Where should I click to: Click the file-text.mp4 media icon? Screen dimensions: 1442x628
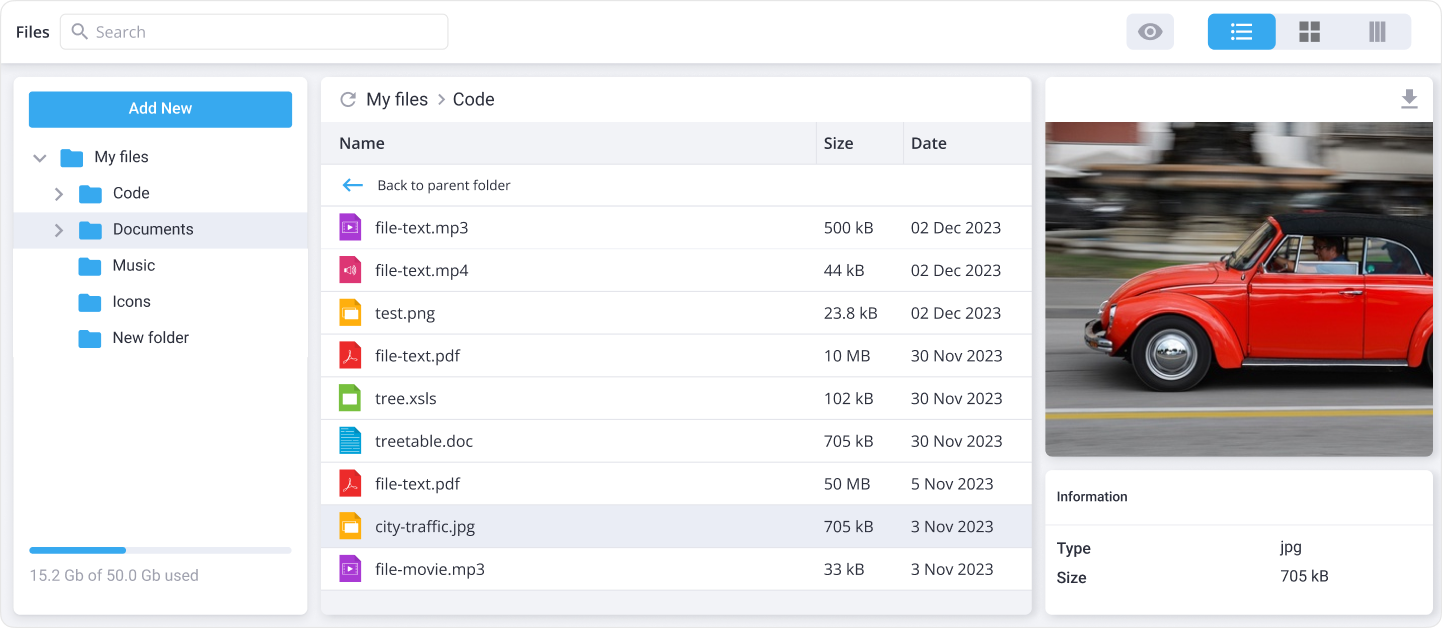[x=350, y=270]
